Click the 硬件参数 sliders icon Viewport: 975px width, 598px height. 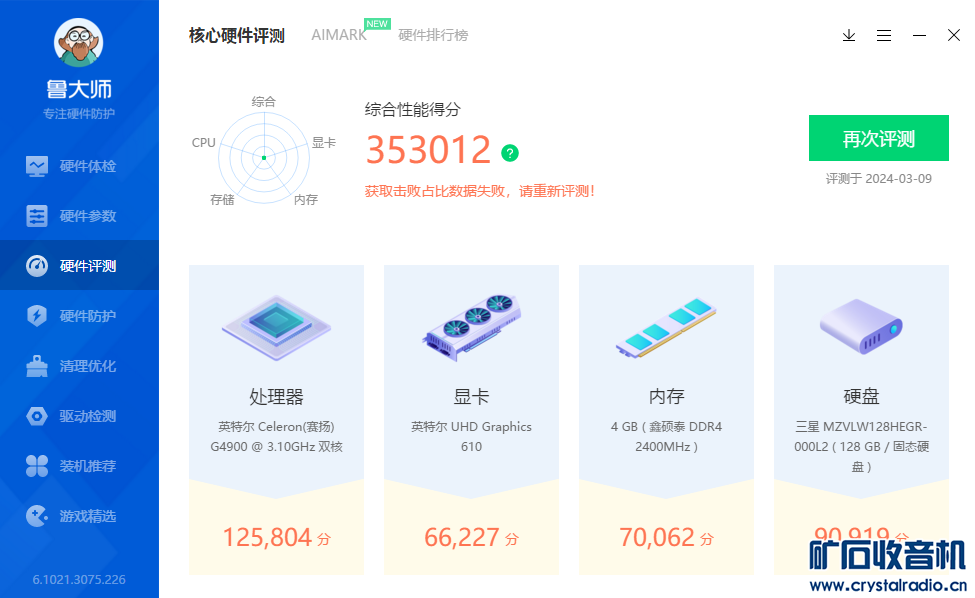37,216
